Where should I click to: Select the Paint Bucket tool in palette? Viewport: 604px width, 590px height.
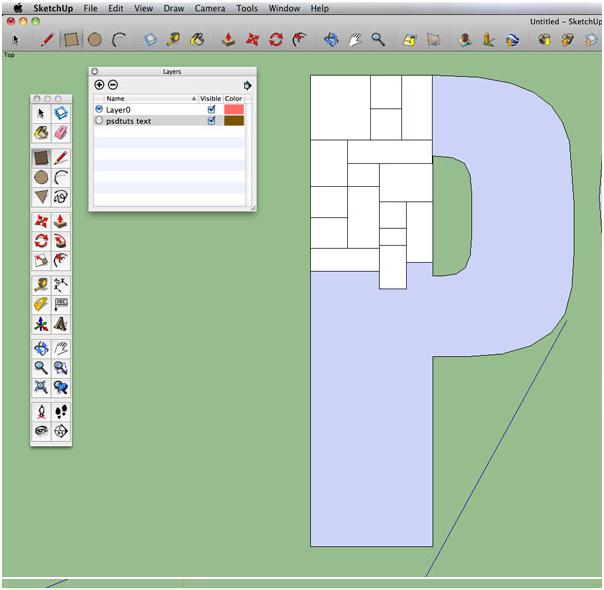(41, 132)
